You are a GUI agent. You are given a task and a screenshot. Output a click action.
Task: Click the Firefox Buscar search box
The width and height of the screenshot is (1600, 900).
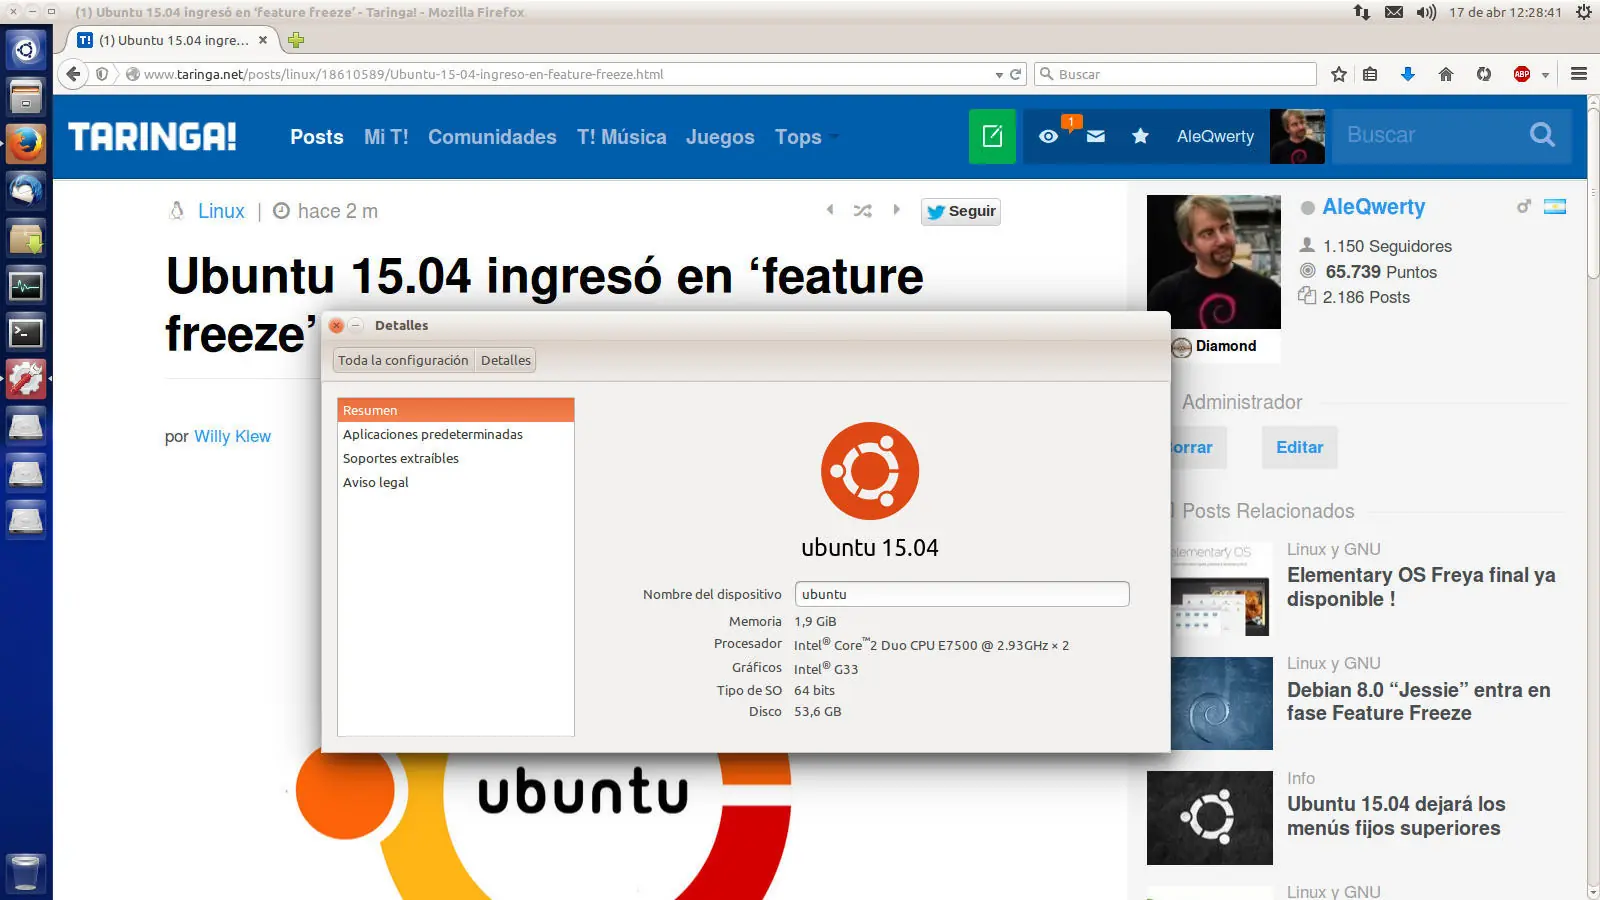[x=1175, y=74]
